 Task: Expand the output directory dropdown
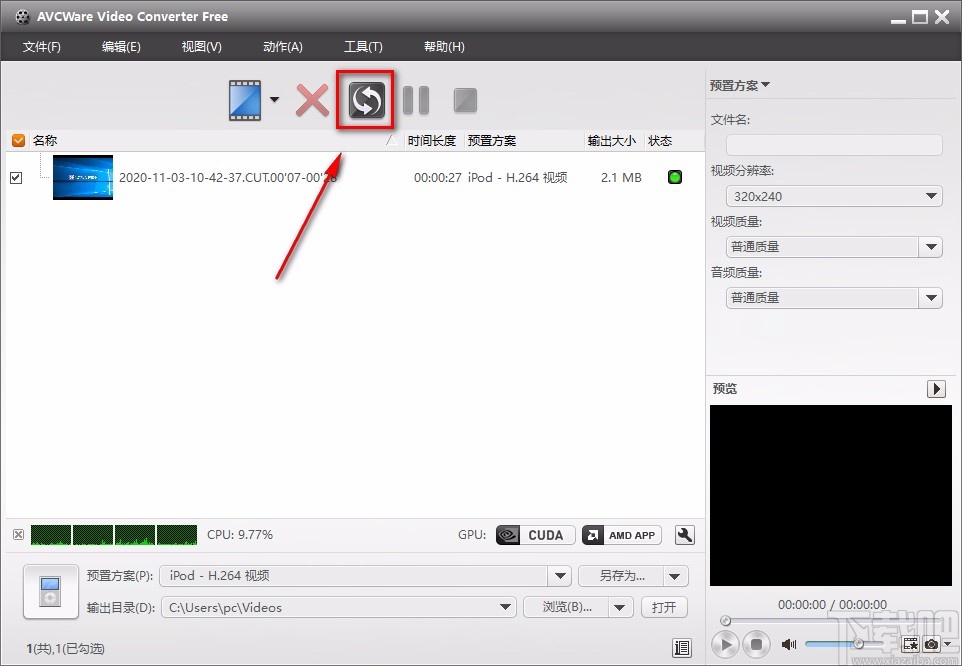click(x=505, y=607)
